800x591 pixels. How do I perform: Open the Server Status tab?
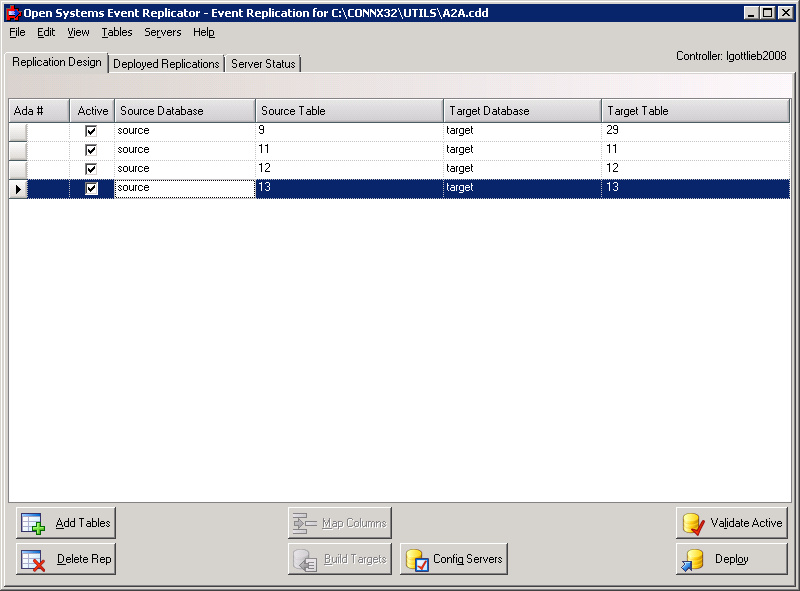261,63
